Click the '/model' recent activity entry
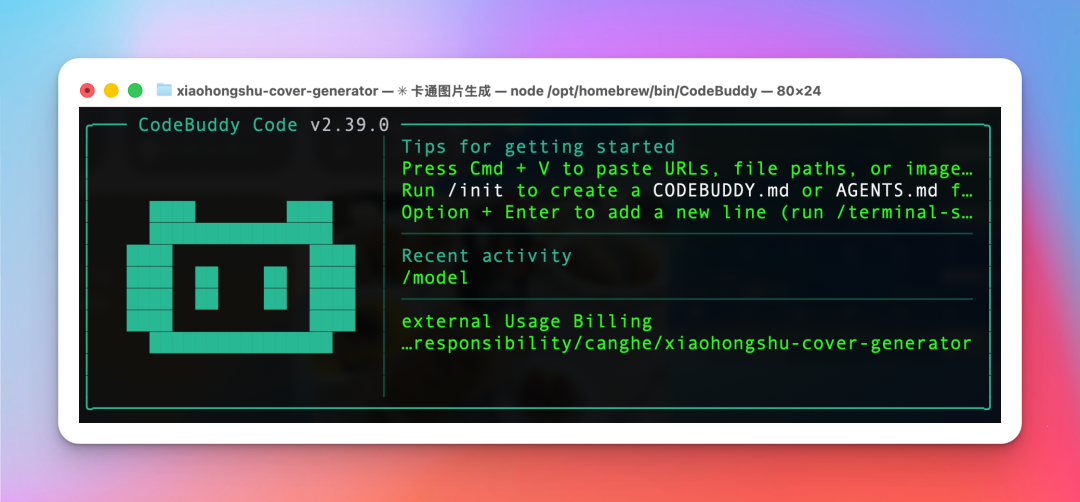 [x=435, y=278]
